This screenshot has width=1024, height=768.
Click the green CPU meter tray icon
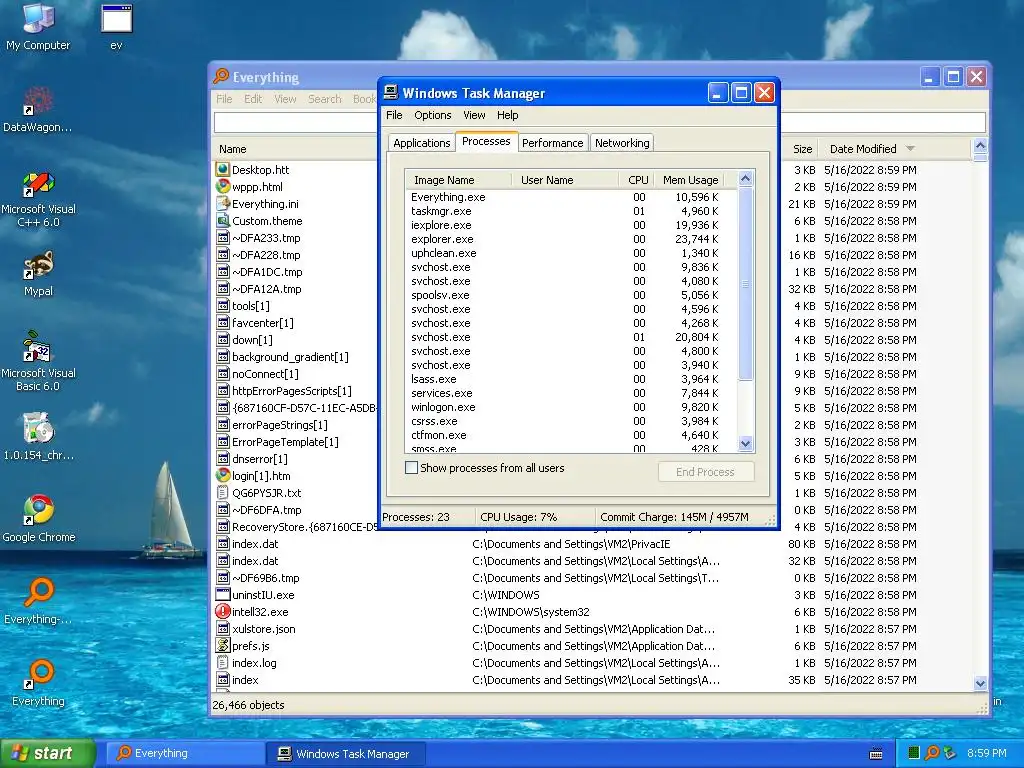[x=914, y=753]
